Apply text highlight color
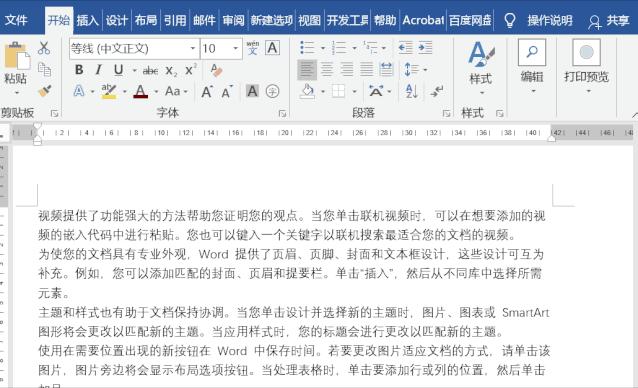The image size is (638, 388). tap(109, 91)
